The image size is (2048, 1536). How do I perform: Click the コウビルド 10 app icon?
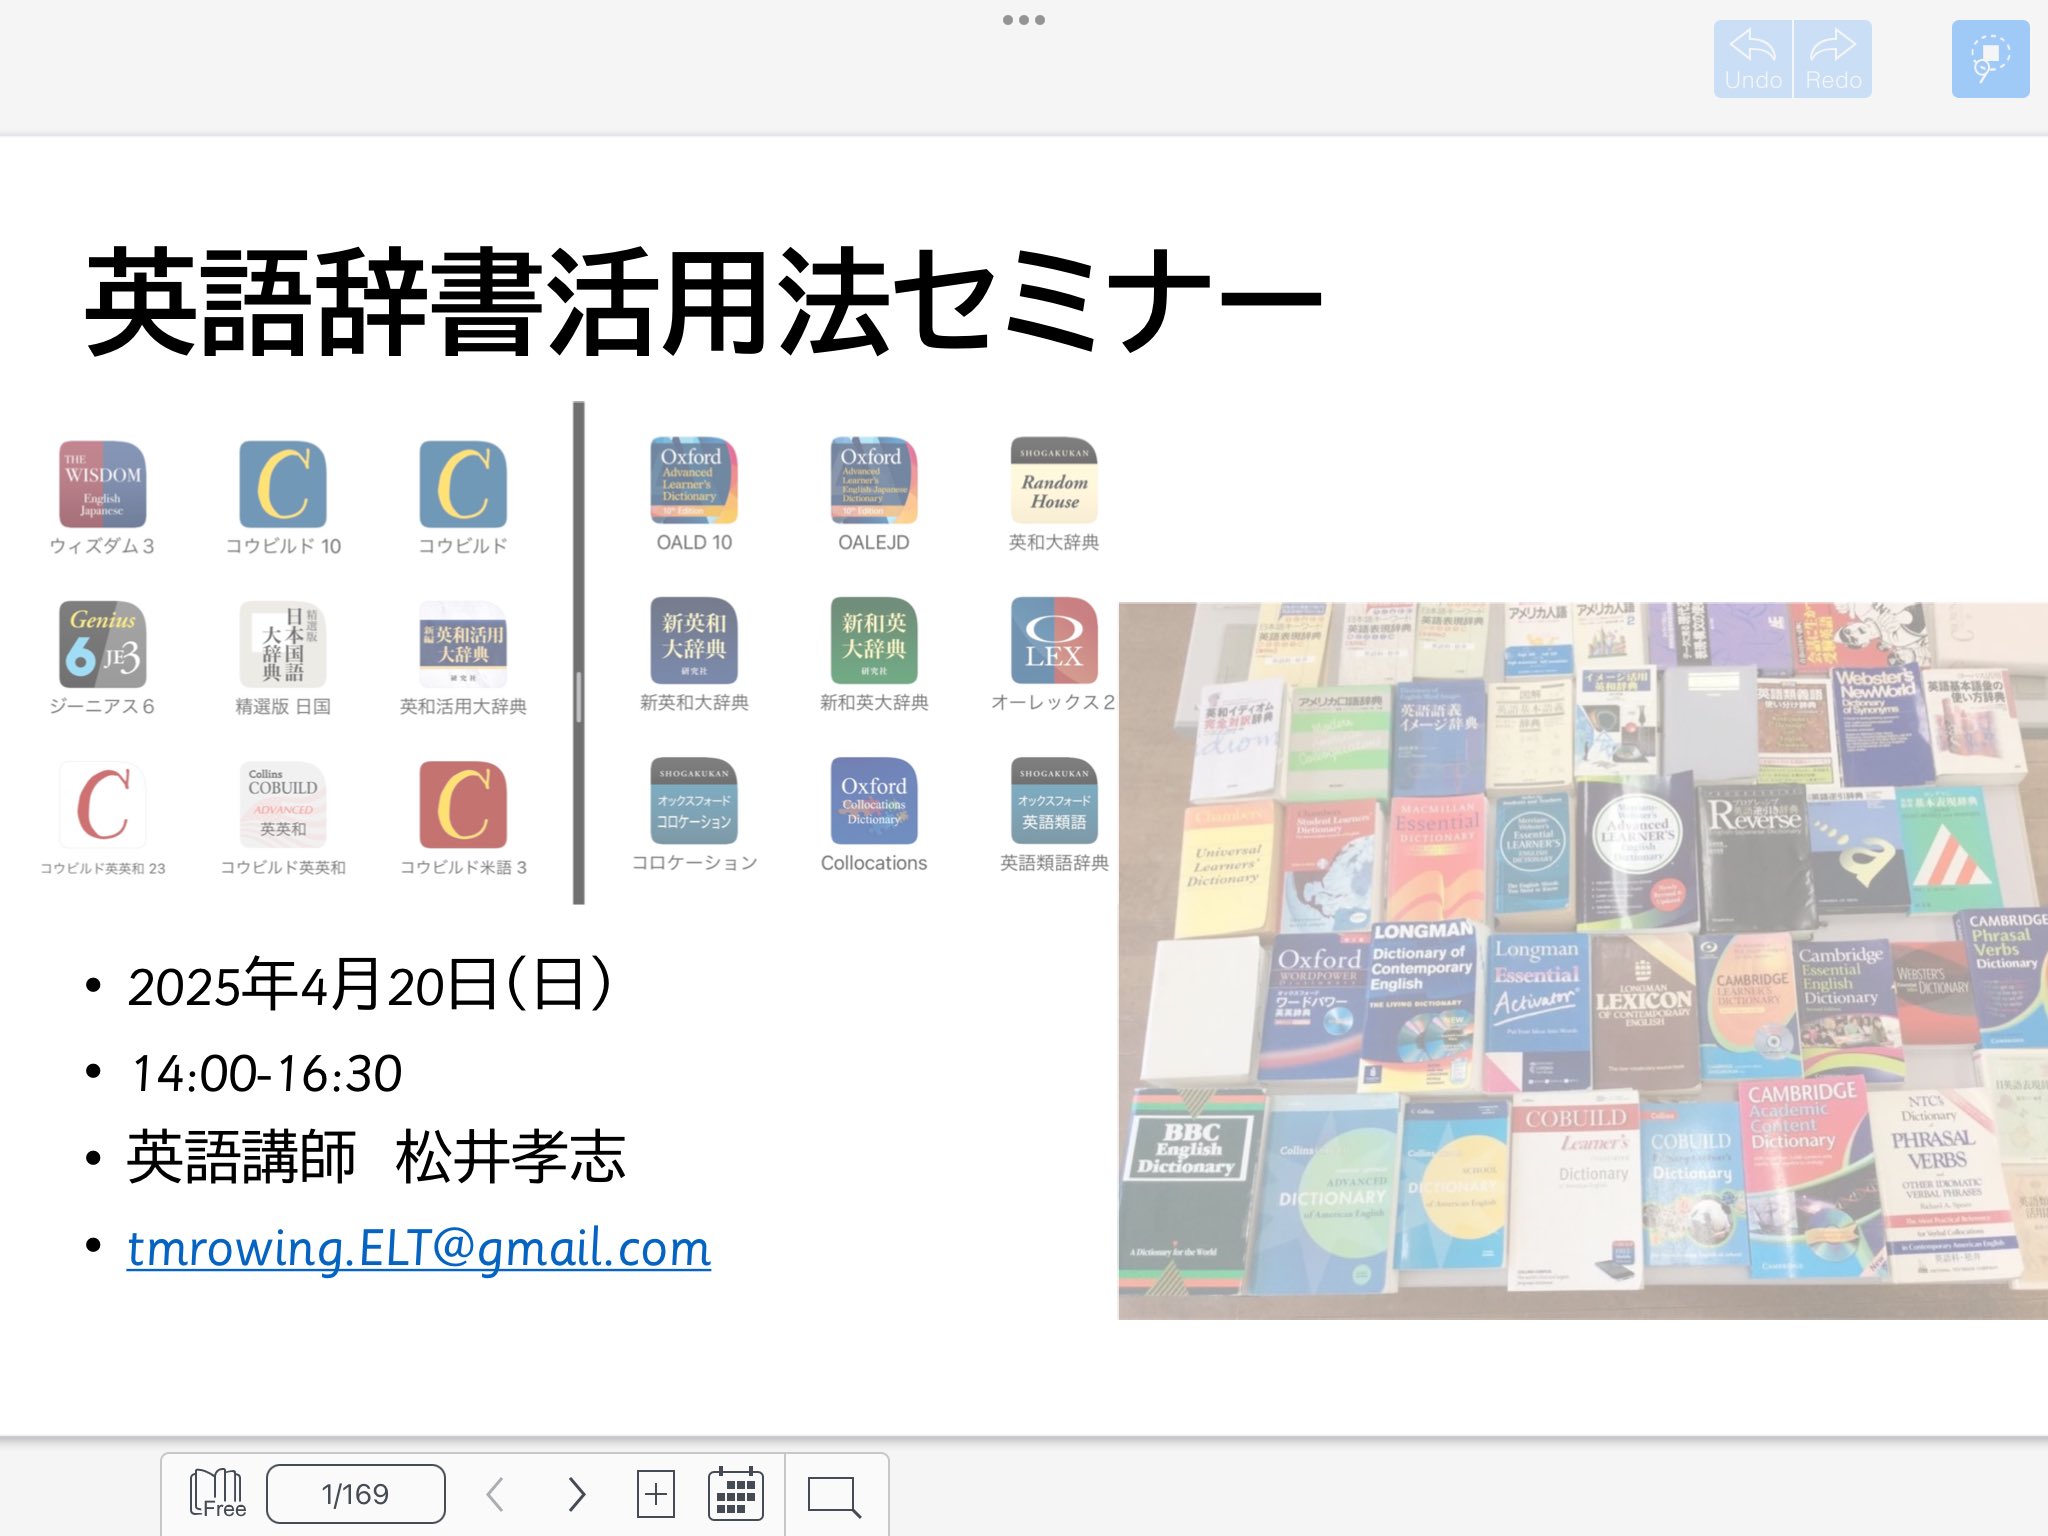point(283,484)
